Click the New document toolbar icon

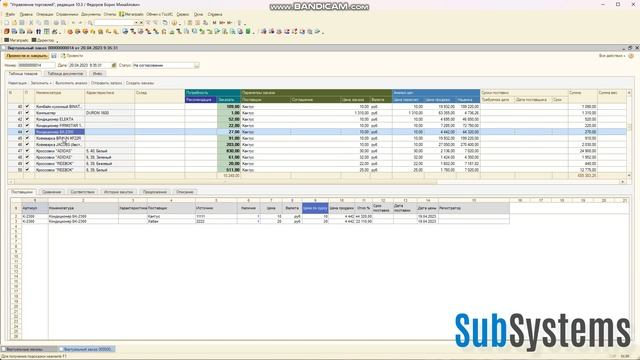click(x=6, y=22)
